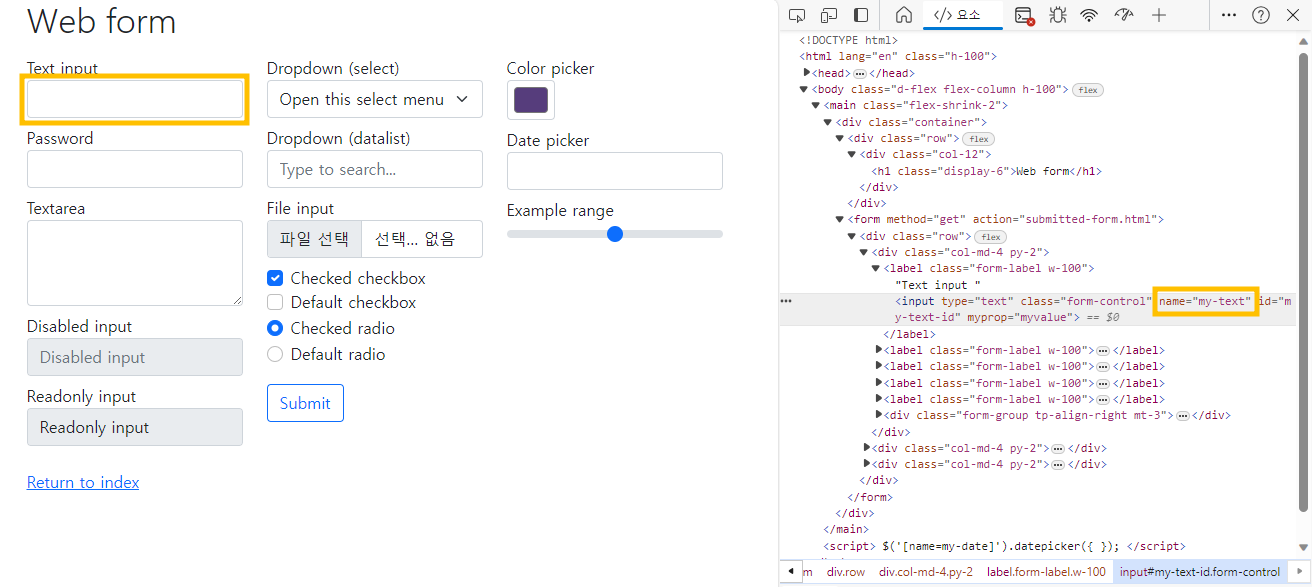Screen dimensions: 1312x587
Task: Select the script datepicker line
Action: [x=1004, y=546]
